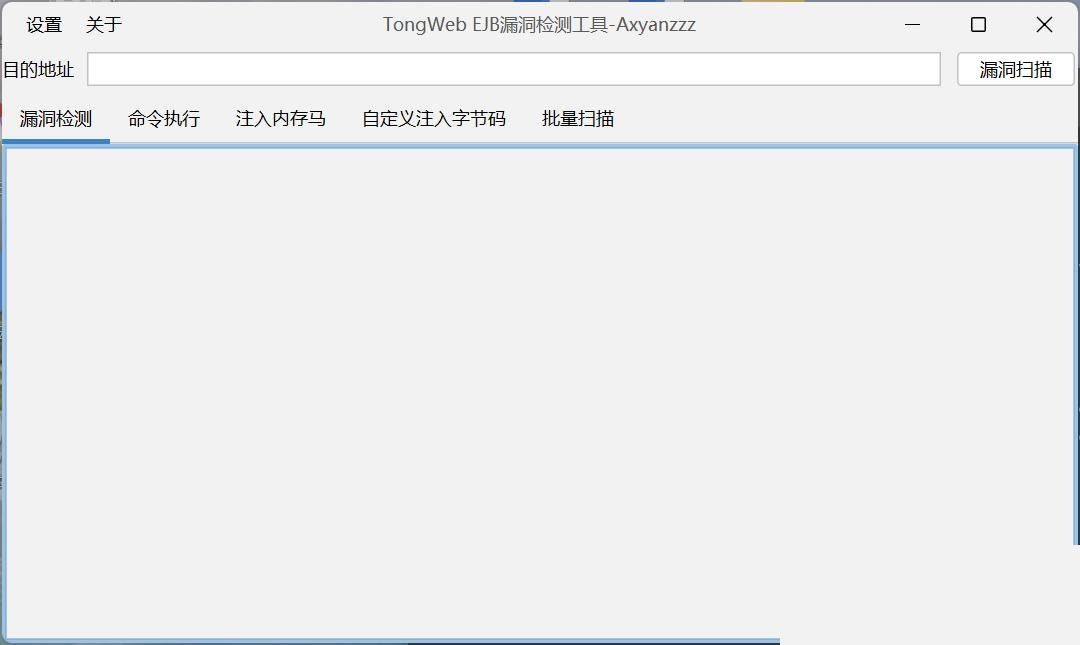Minimize the TongWeb tool window

(913, 25)
